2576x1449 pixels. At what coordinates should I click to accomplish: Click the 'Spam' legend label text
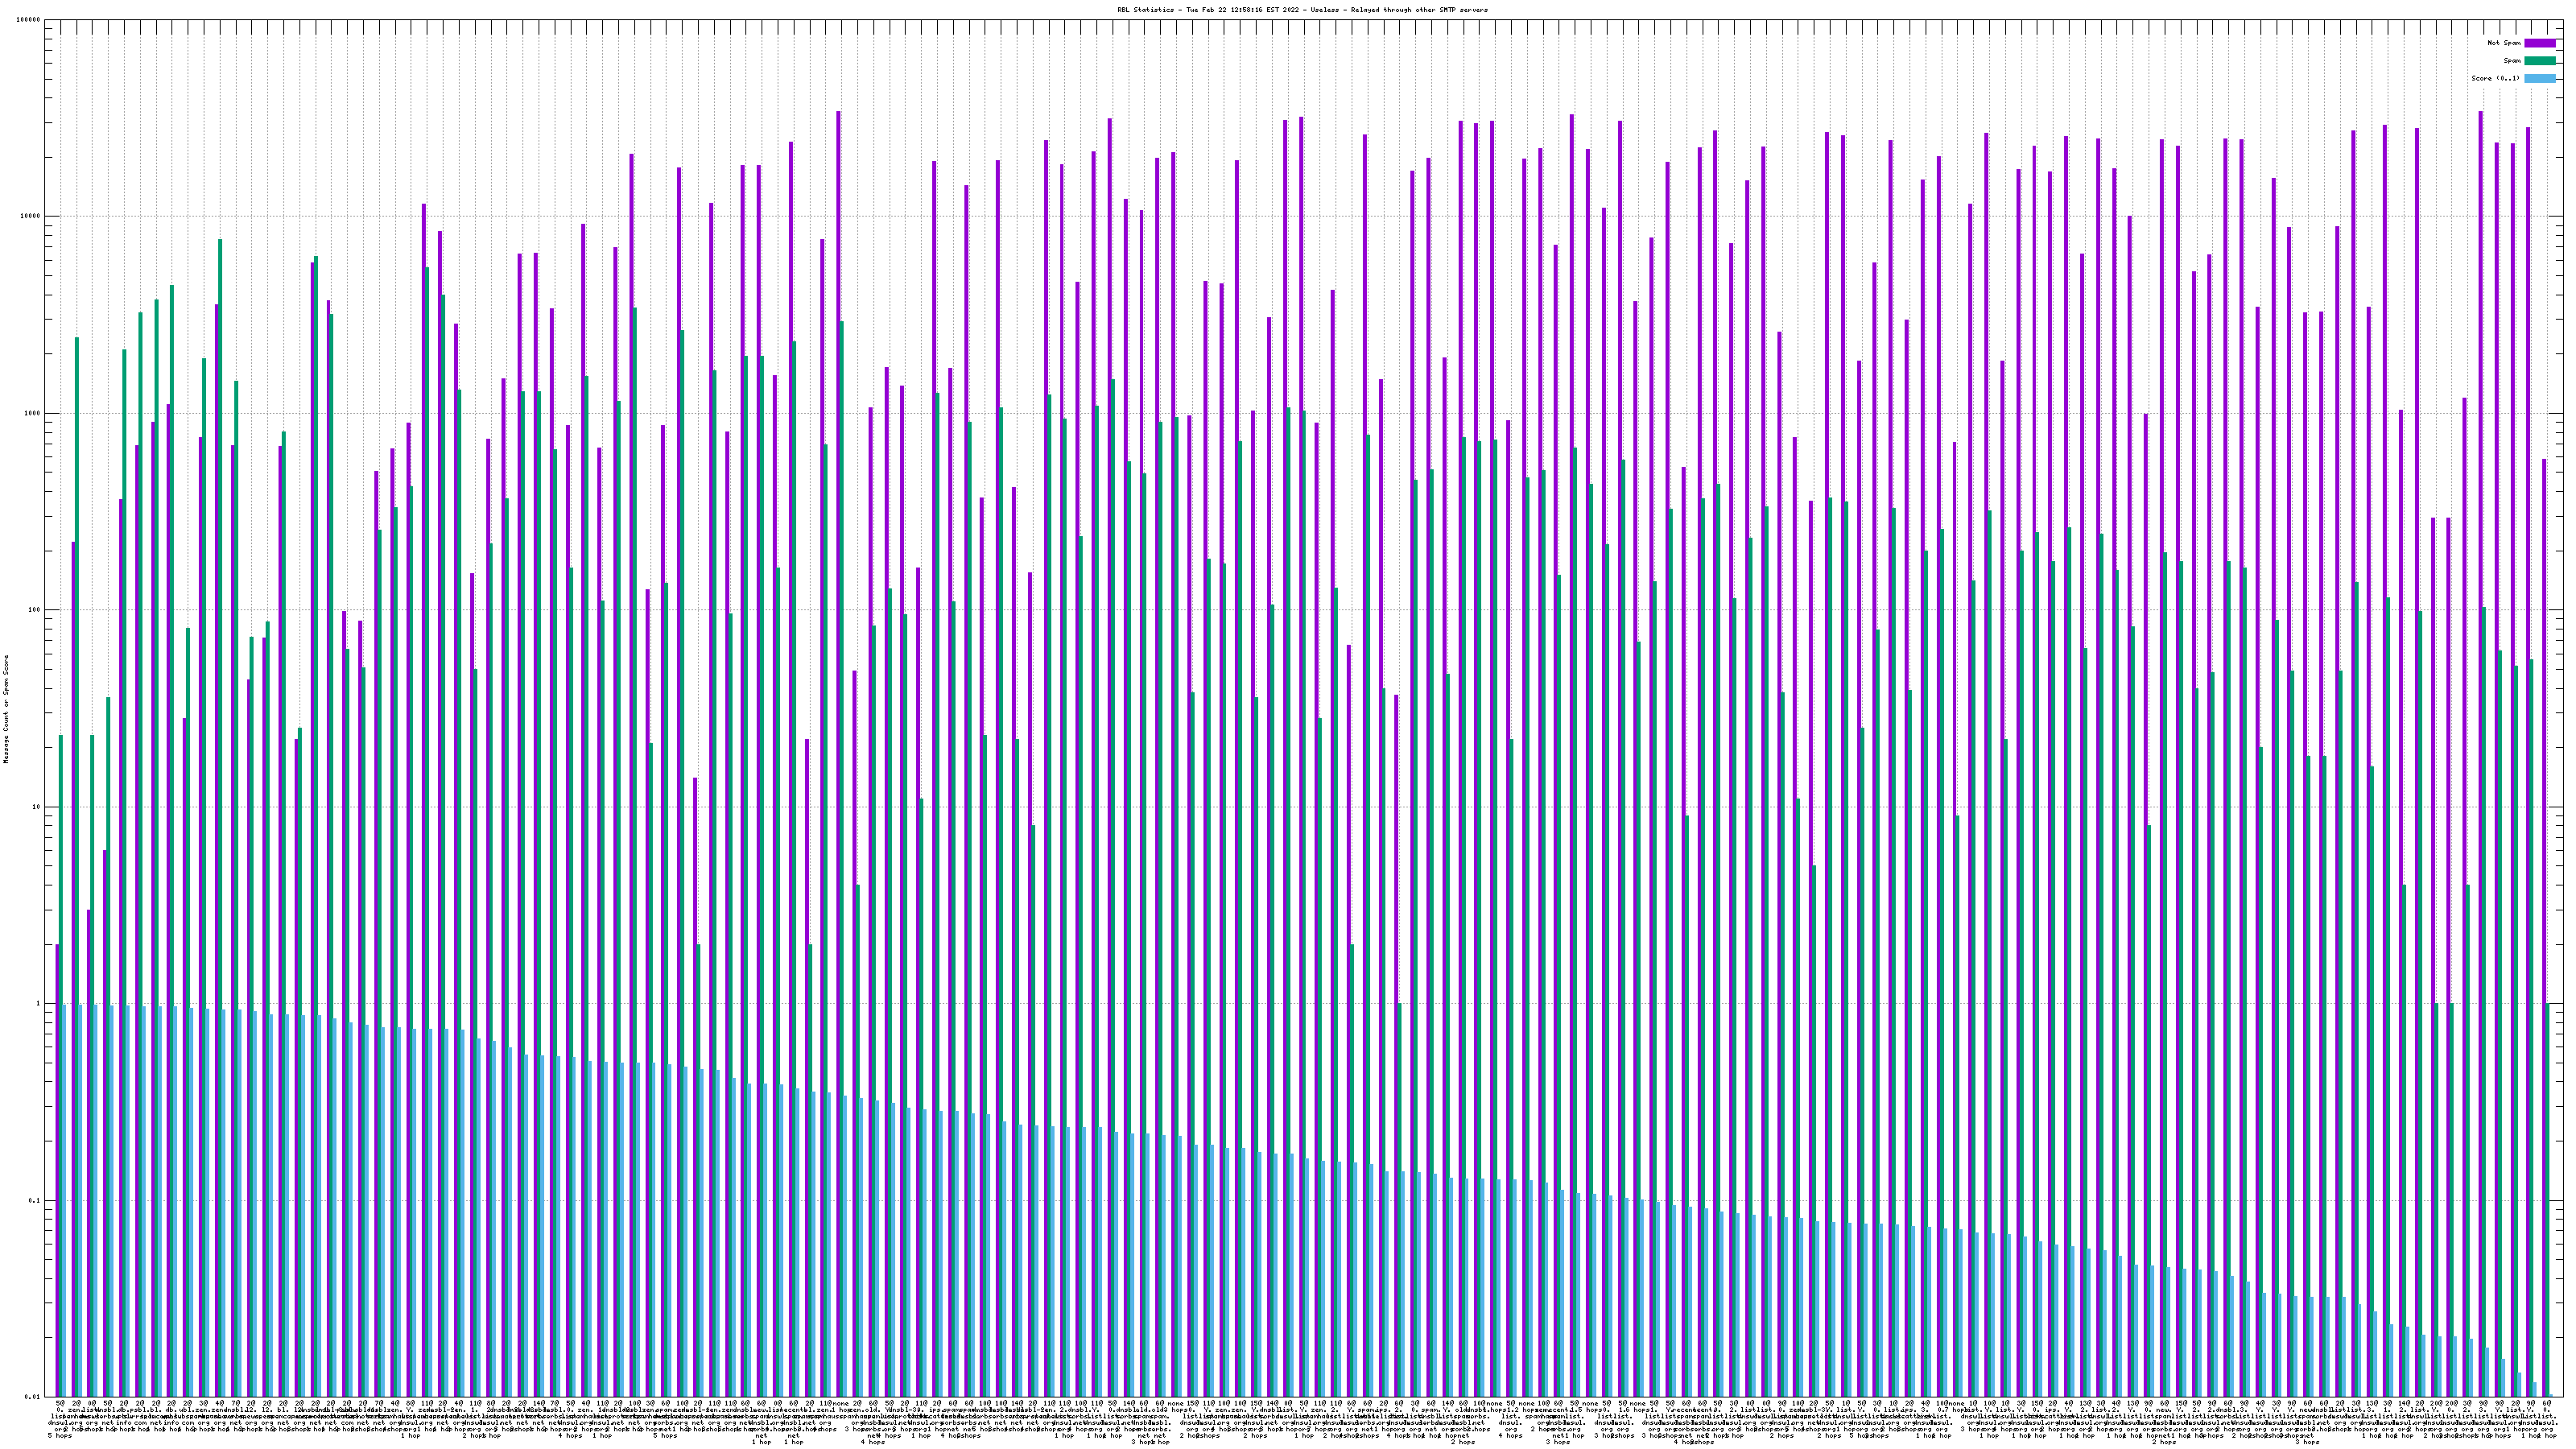pos(2512,61)
